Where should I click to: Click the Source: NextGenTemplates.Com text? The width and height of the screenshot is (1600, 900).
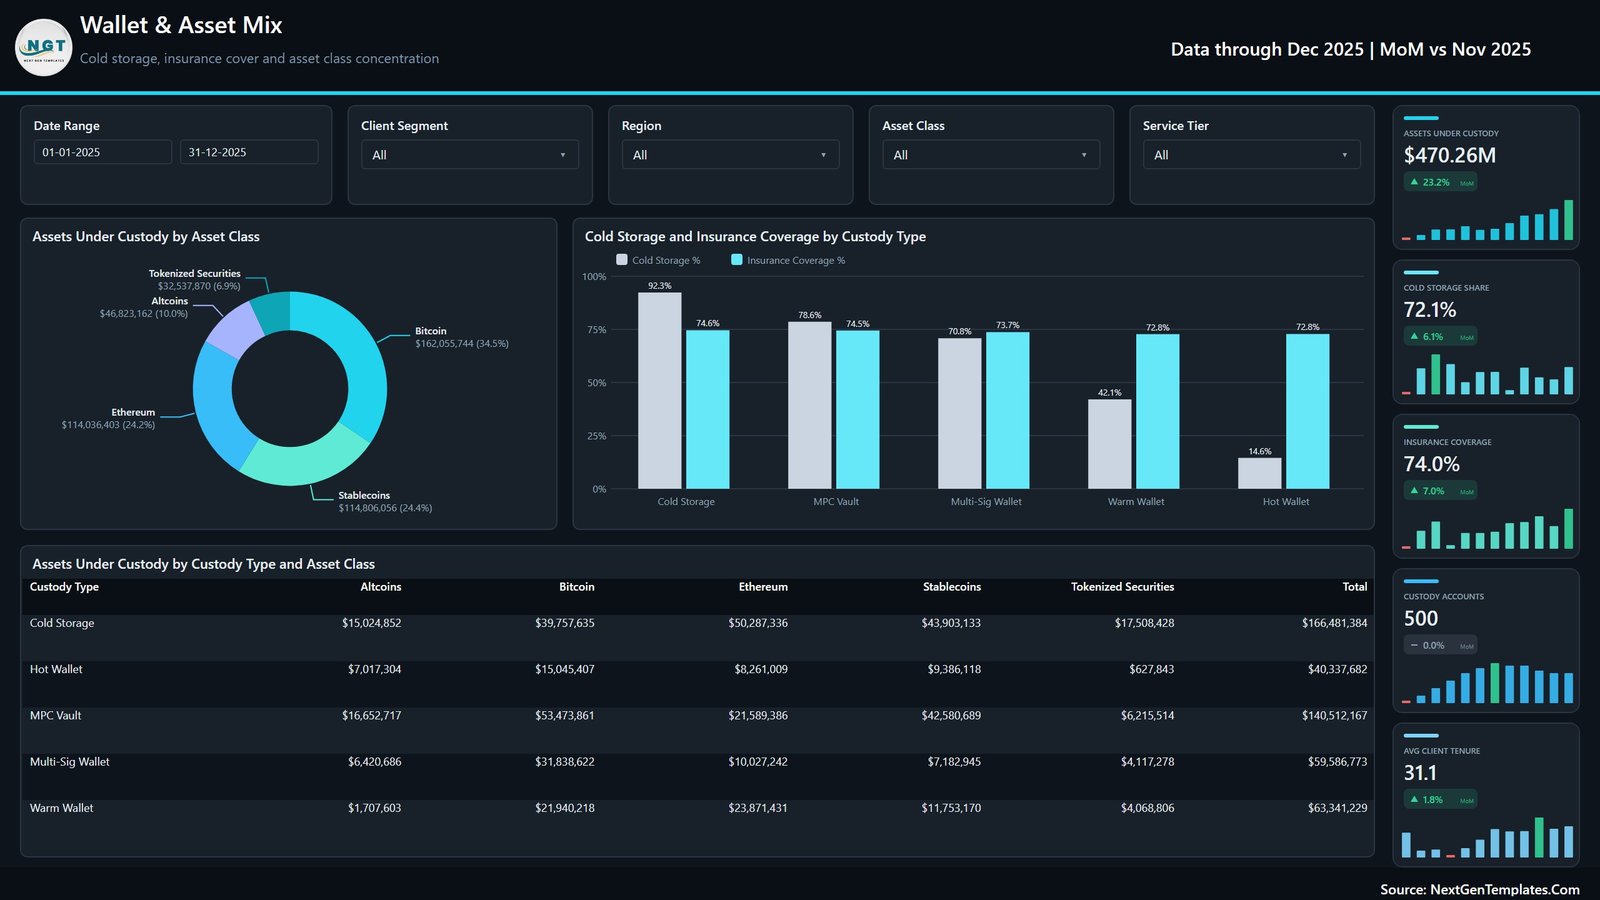pos(1480,889)
